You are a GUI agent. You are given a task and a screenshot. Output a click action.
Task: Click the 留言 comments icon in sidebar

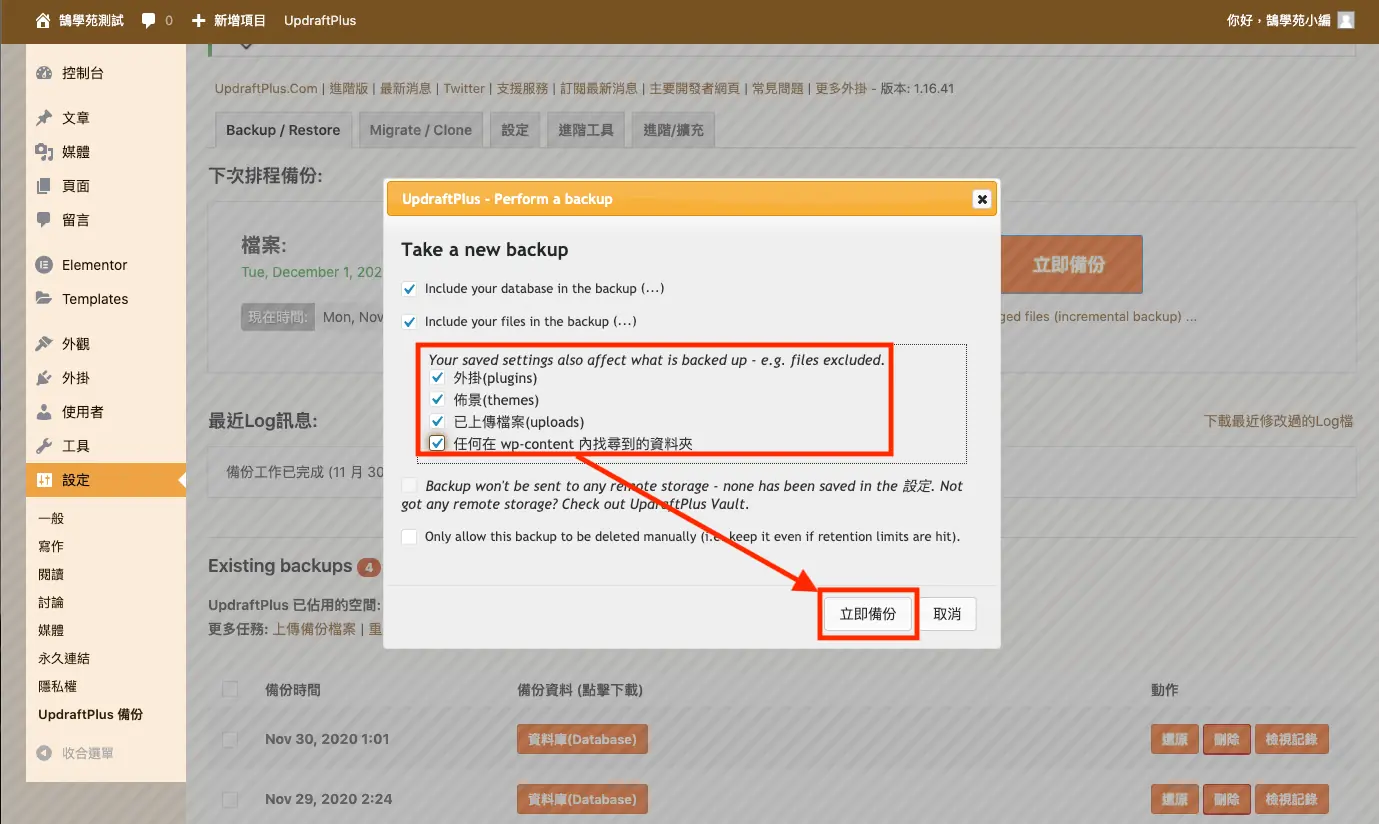(x=44, y=220)
